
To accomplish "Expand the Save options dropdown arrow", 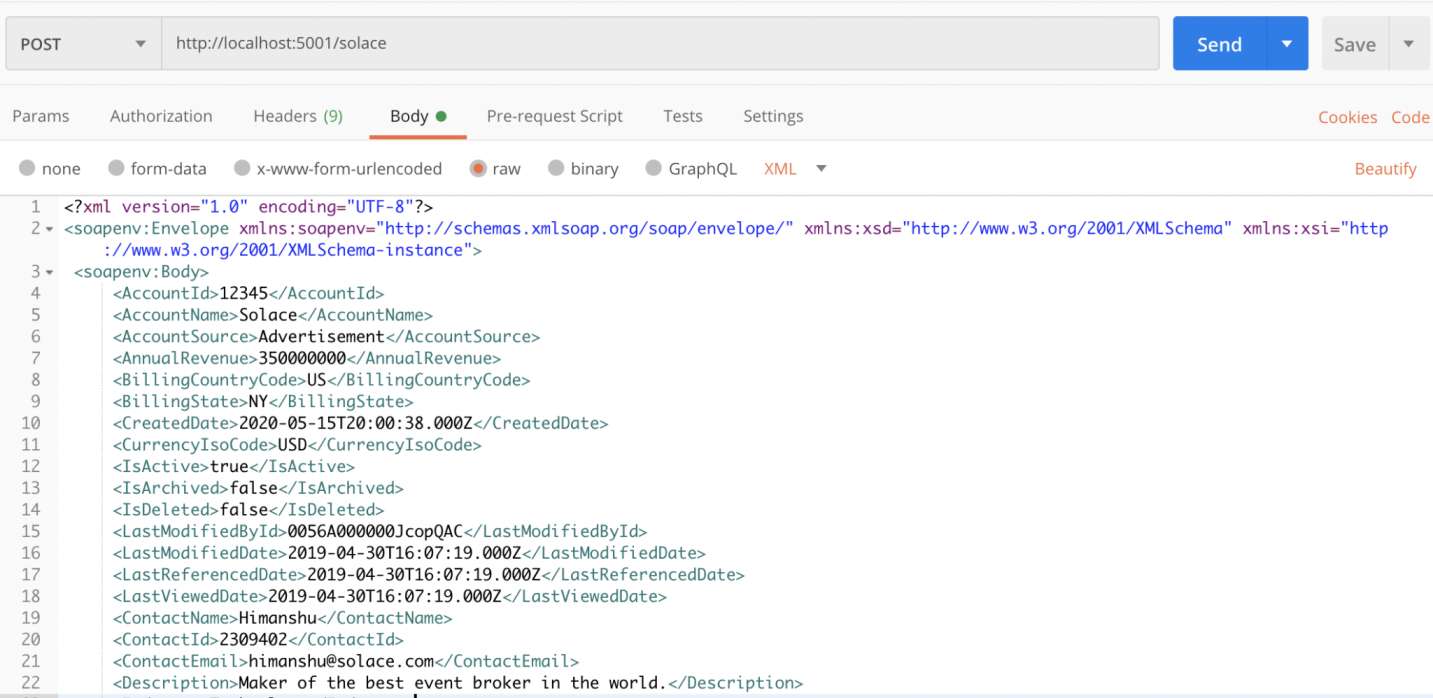I will (1408, 44).
